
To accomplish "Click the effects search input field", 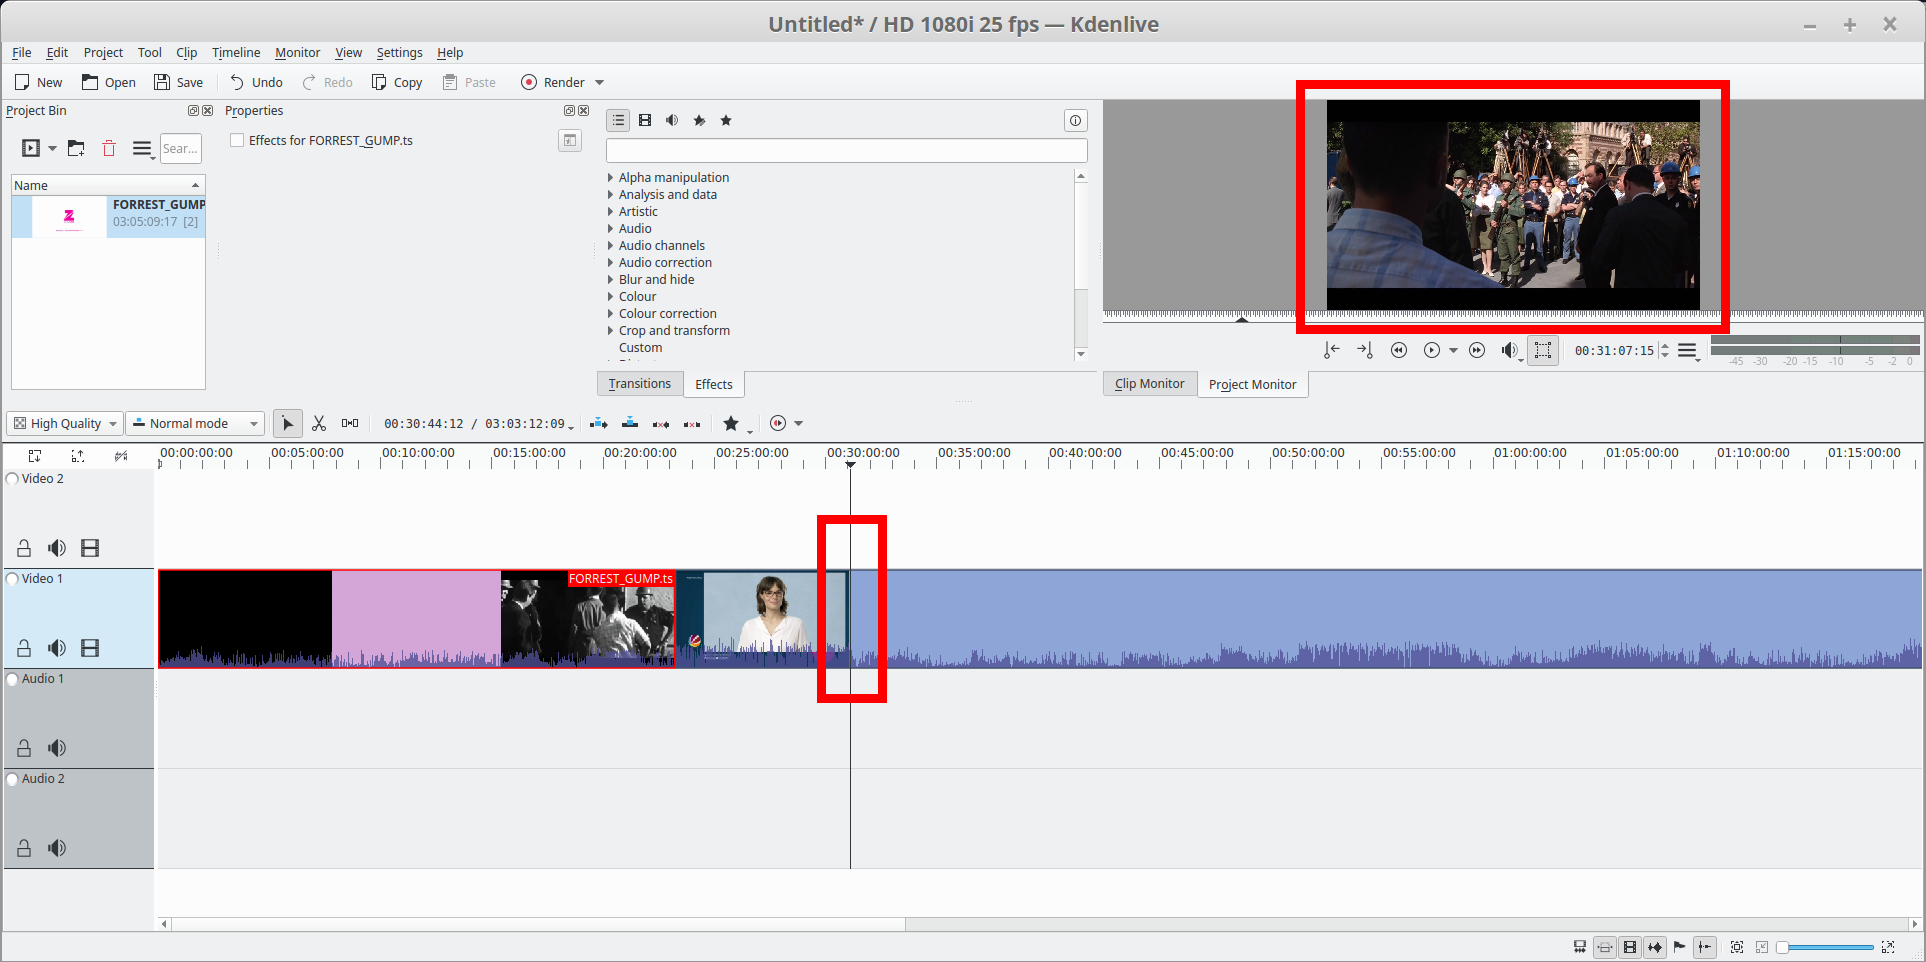I will [846, 151].
